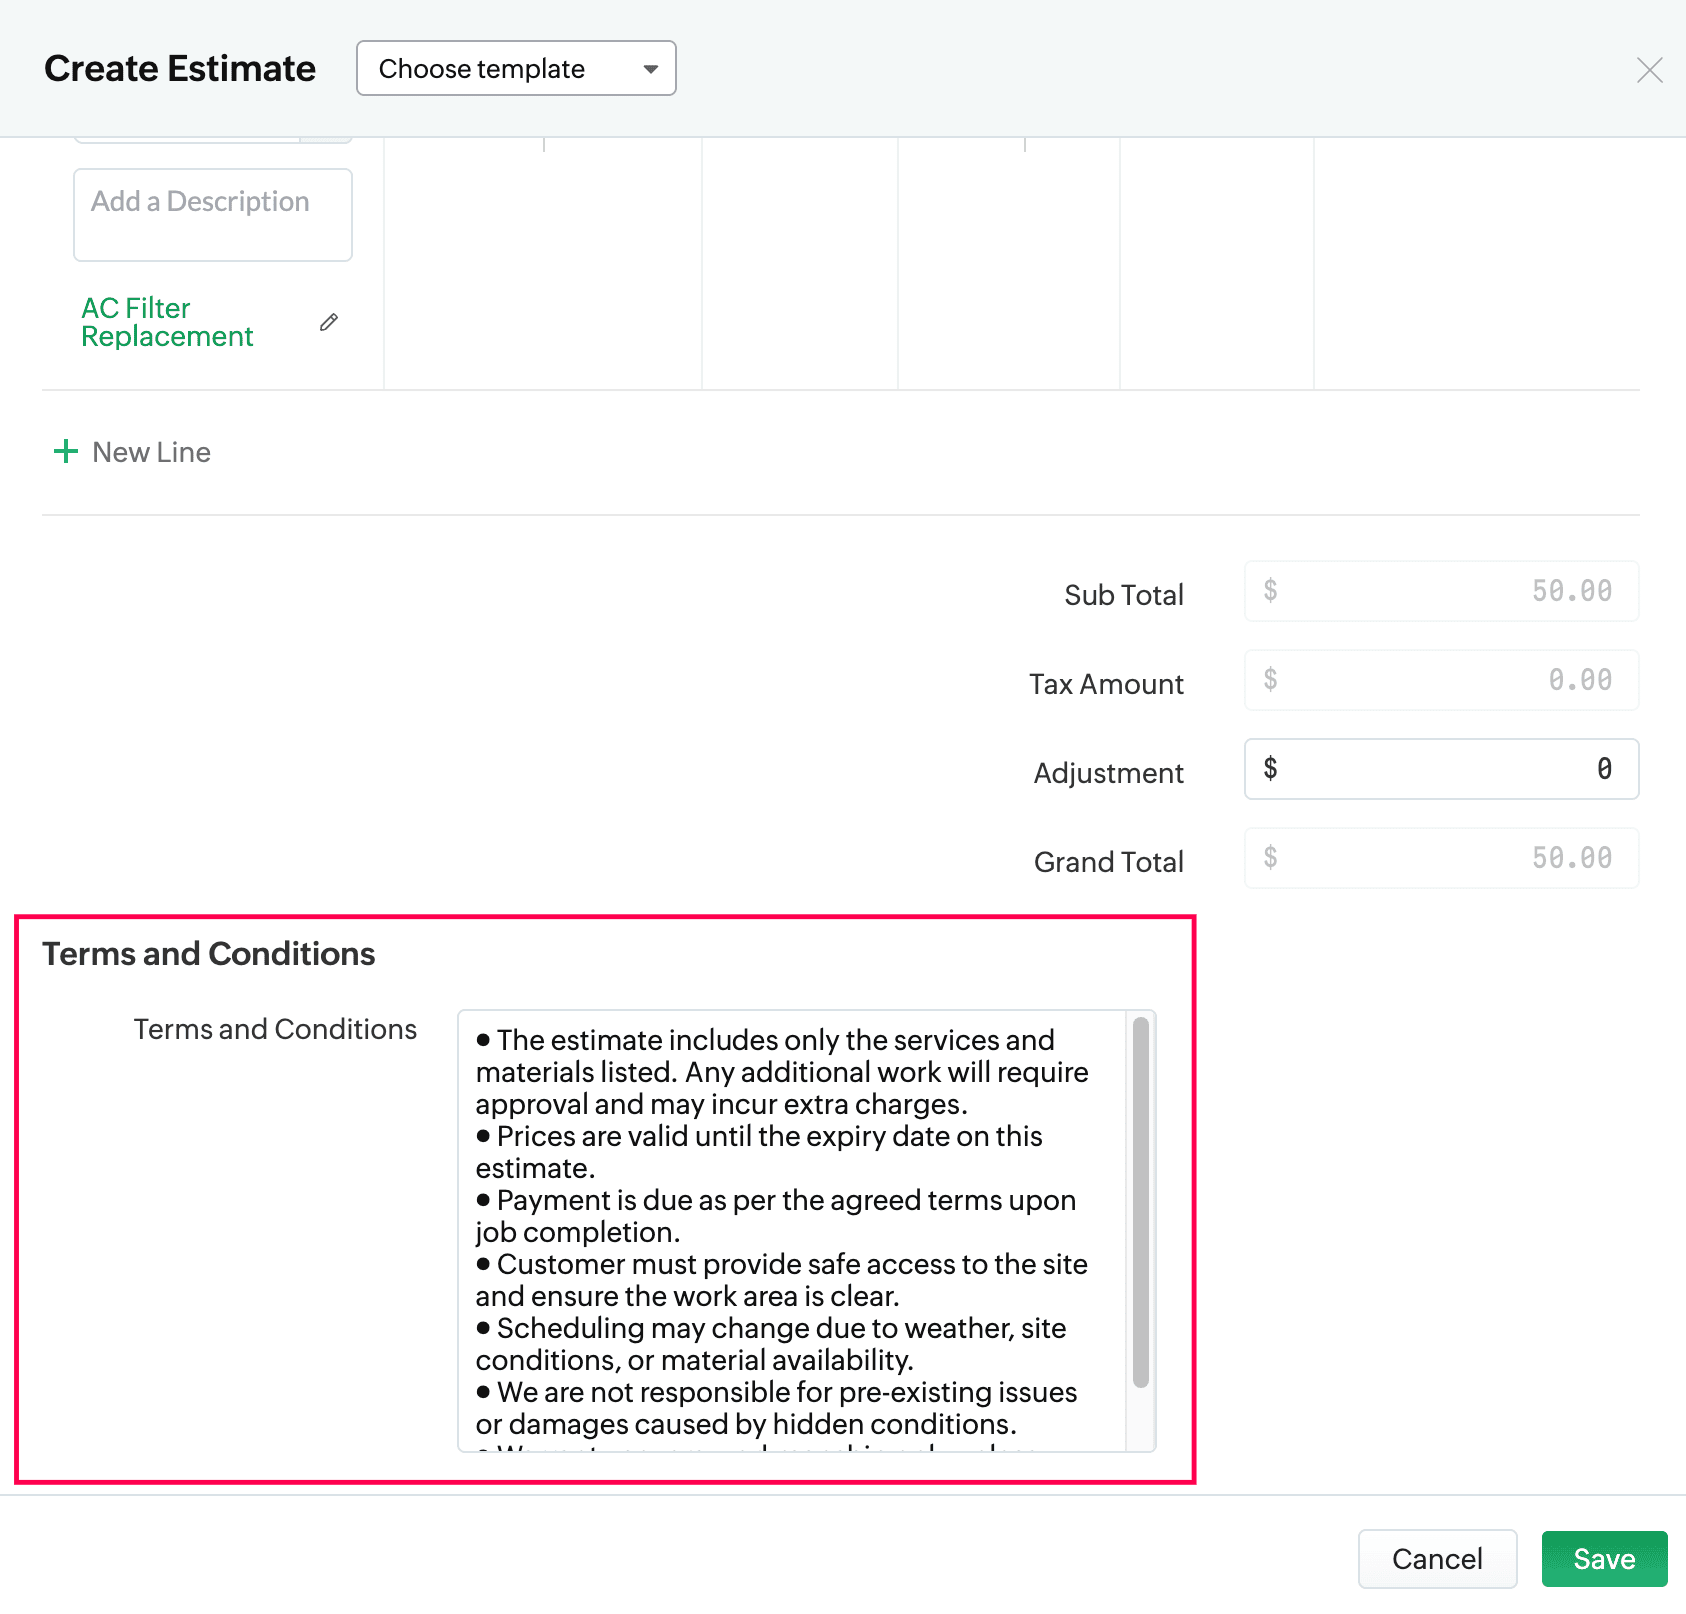The image size is (1686, 1614).
Task: Select the Sub Total amount field
Action: pyautogui.click(x=1440, y=591)
